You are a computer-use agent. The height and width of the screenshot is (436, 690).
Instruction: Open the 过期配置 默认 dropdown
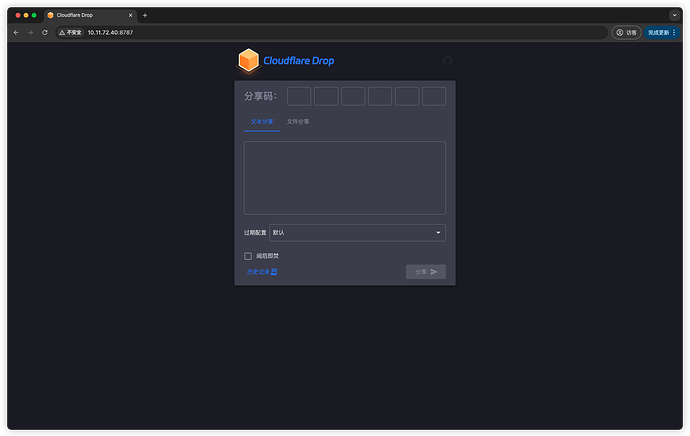pos(357,233)
